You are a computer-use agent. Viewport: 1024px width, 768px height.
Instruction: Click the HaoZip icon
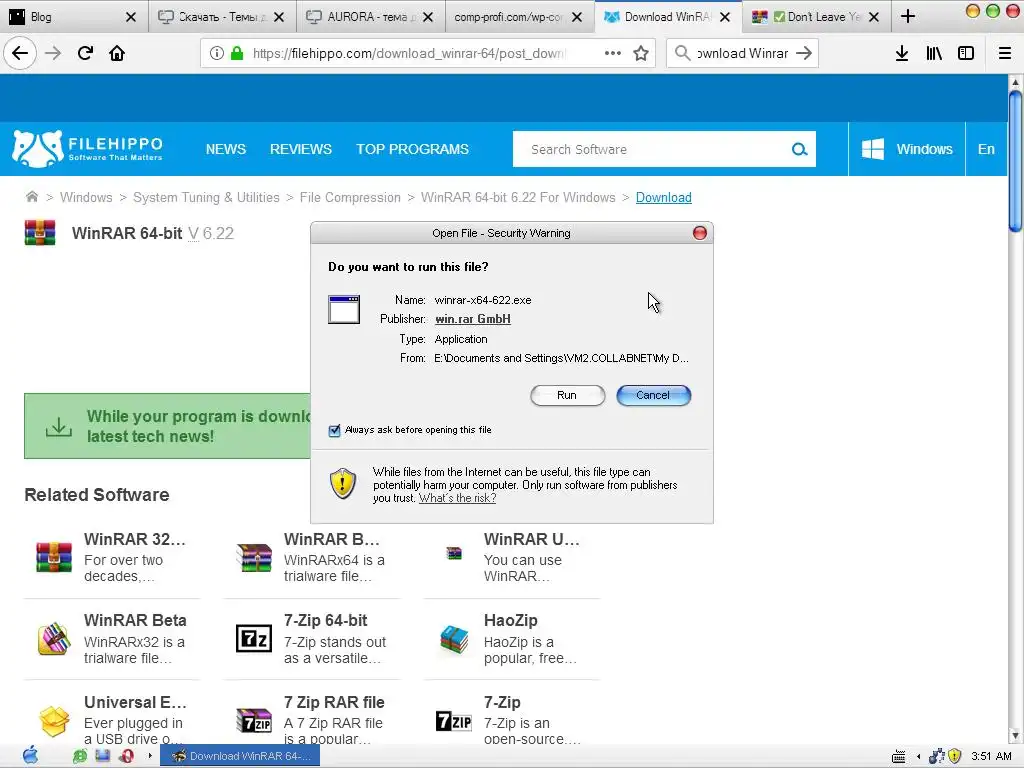point(454,639)
